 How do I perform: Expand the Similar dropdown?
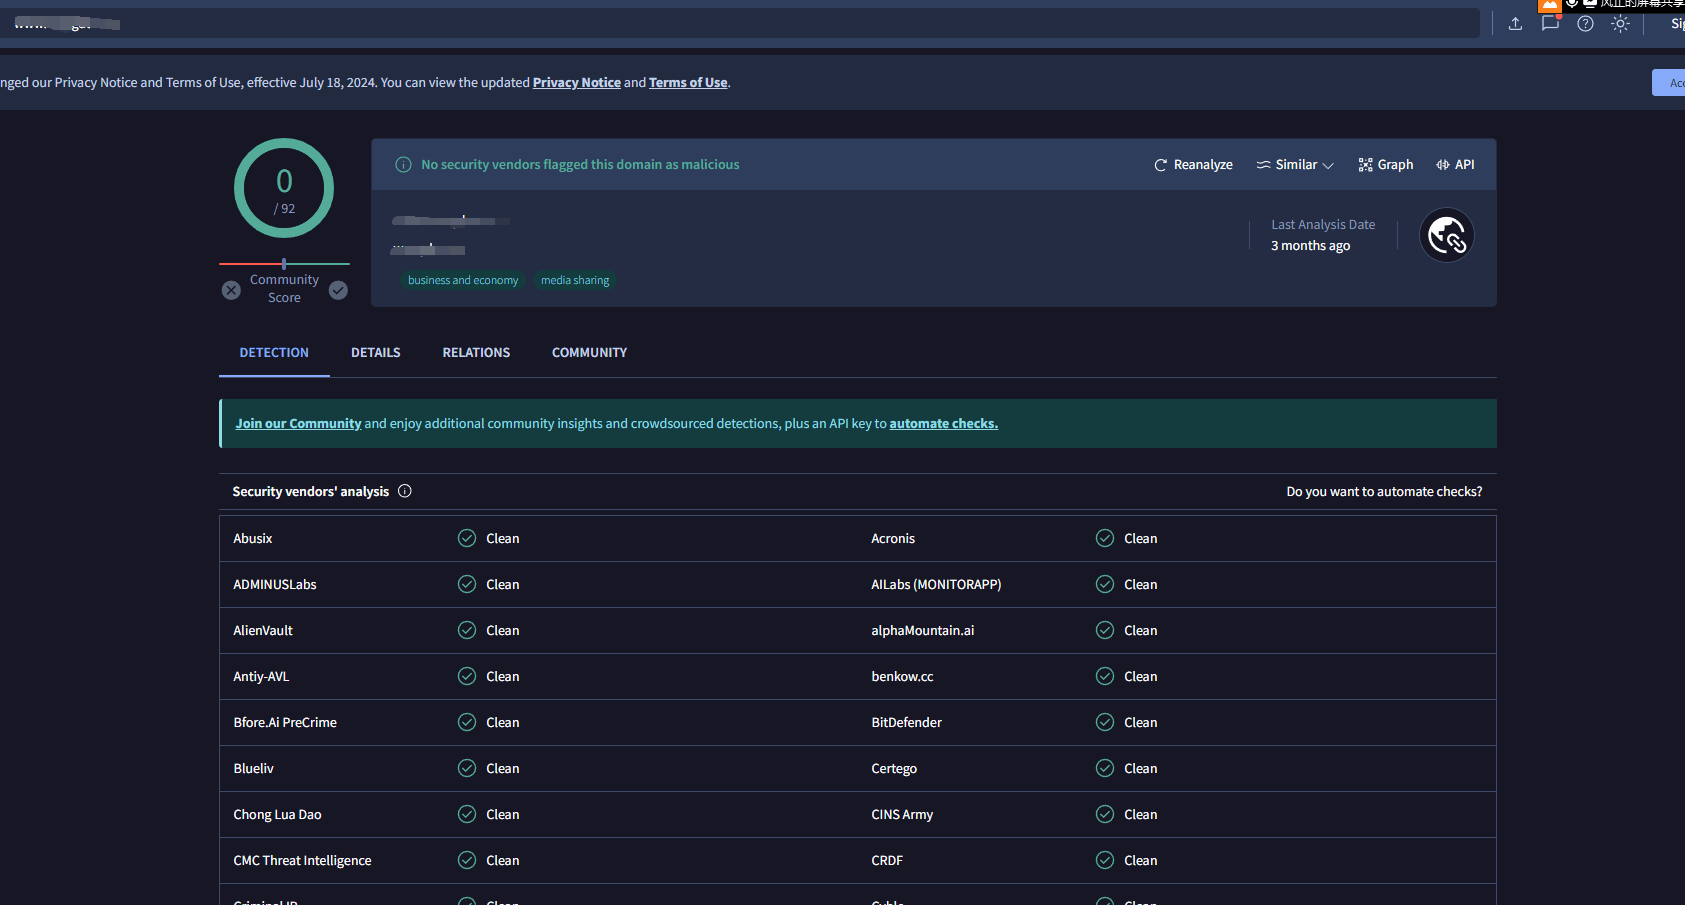[1295, 165]
